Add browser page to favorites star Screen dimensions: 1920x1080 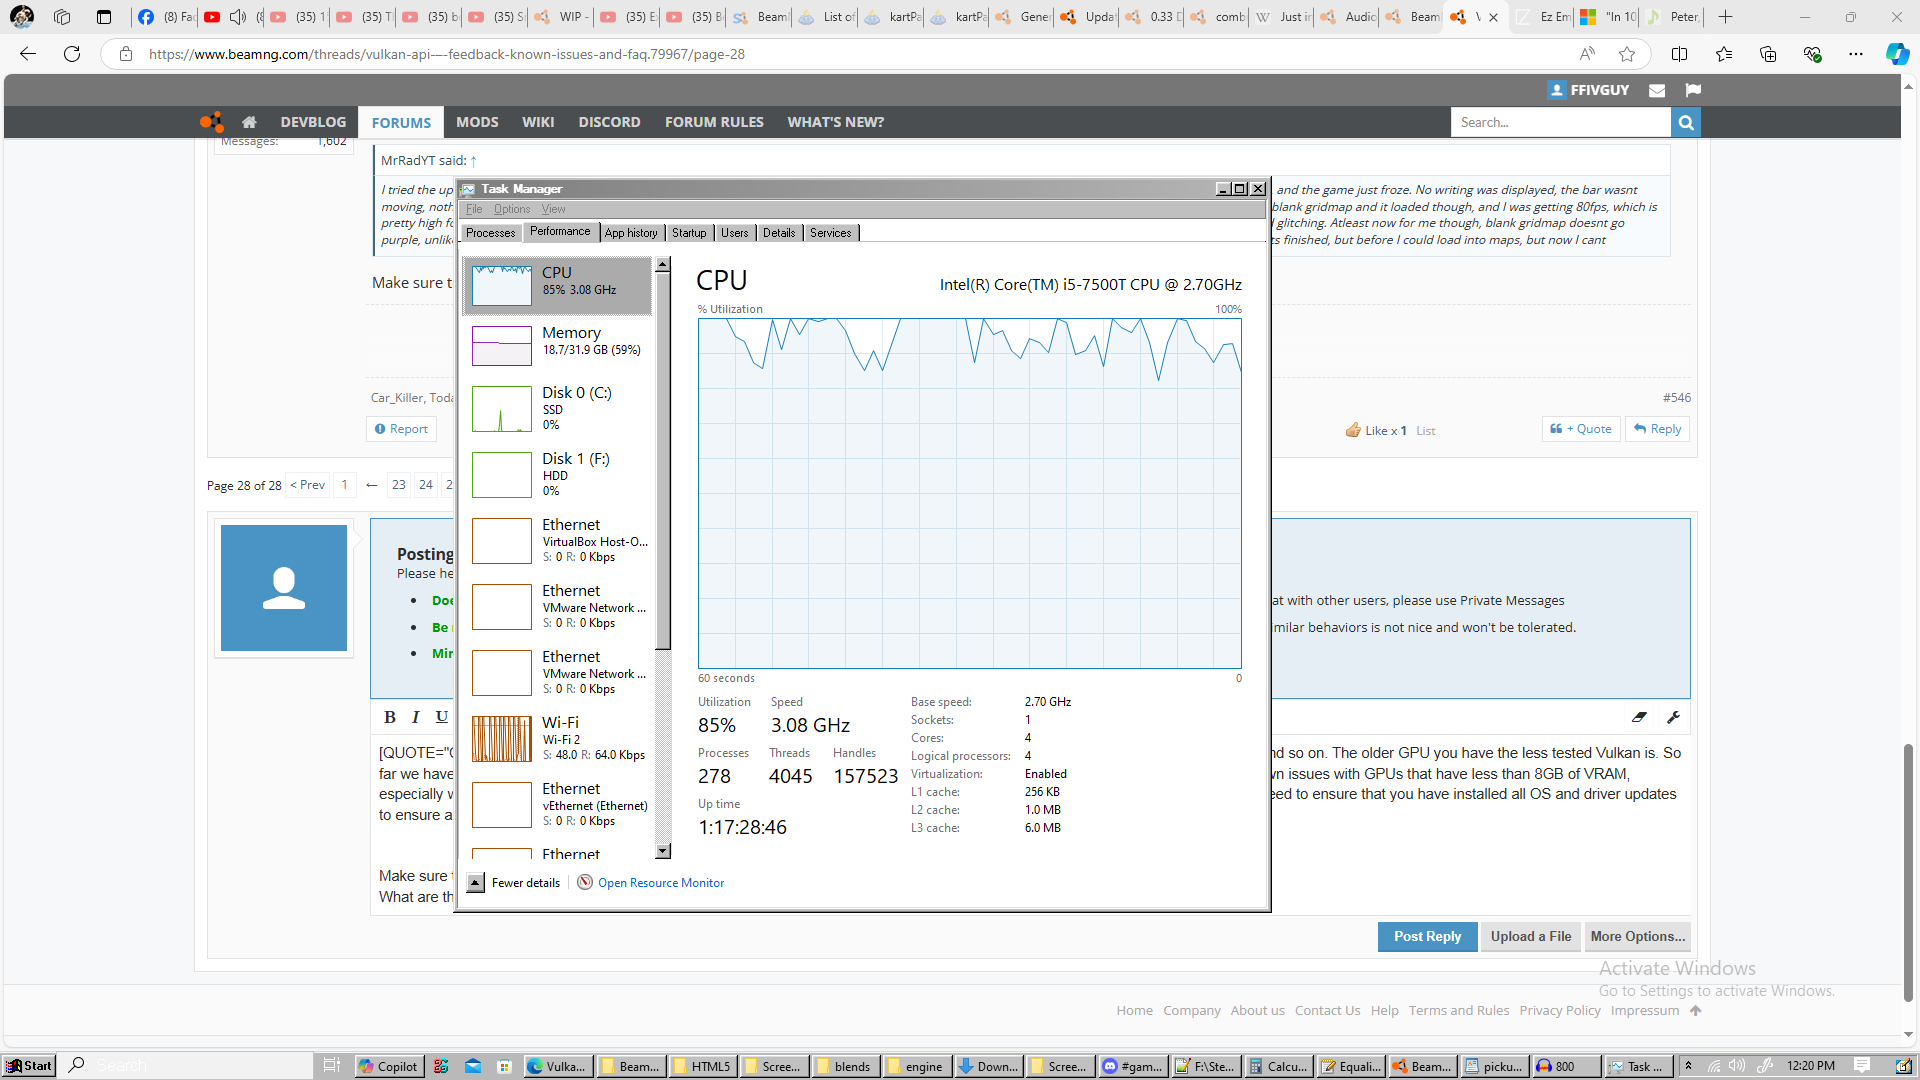point(1627,54)
